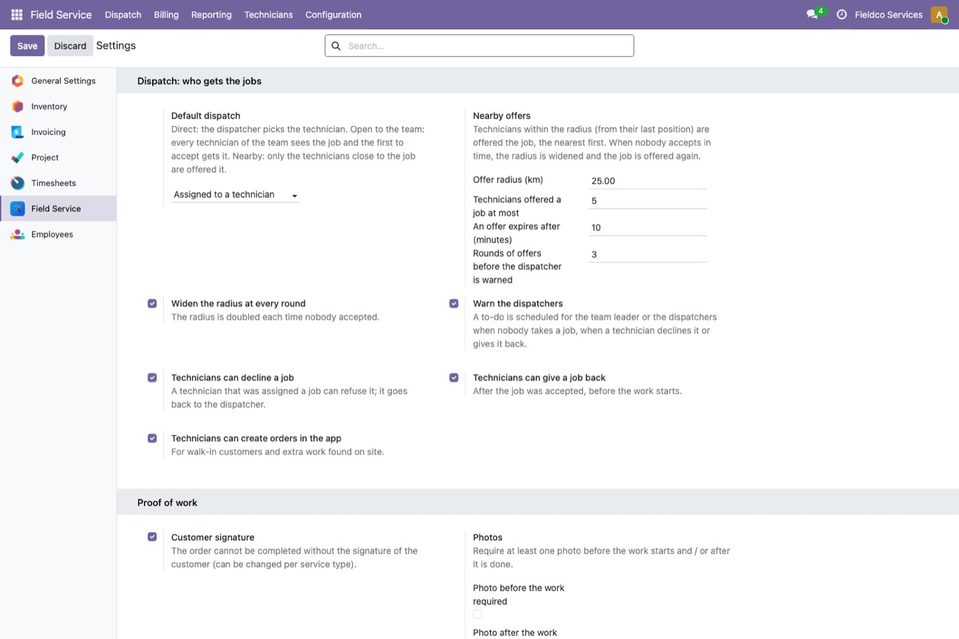Edit An offer expires after minutes field
The height and width of the screenshot is (639, 959).
pyautogui.click(x=648, y=227)
